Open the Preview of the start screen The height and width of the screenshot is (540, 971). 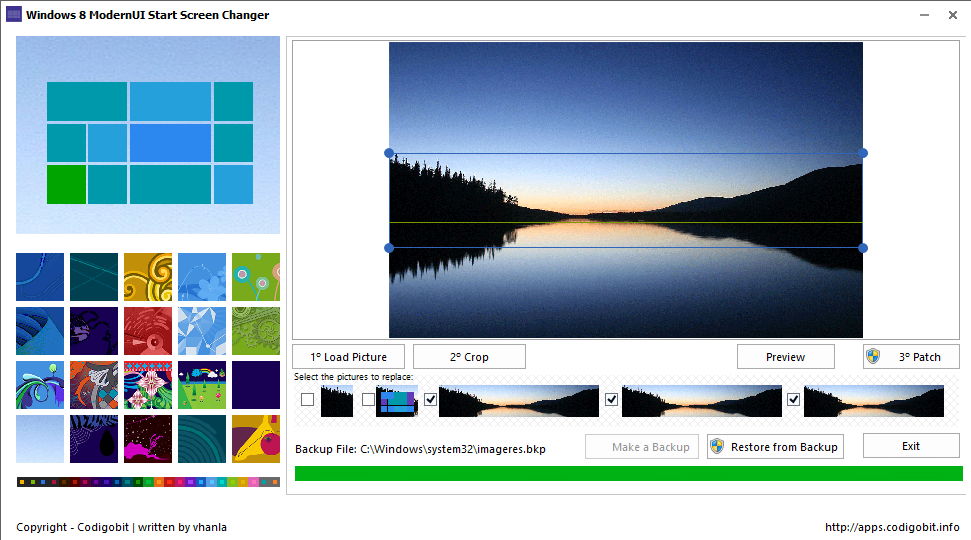click(x=786, y=357)
